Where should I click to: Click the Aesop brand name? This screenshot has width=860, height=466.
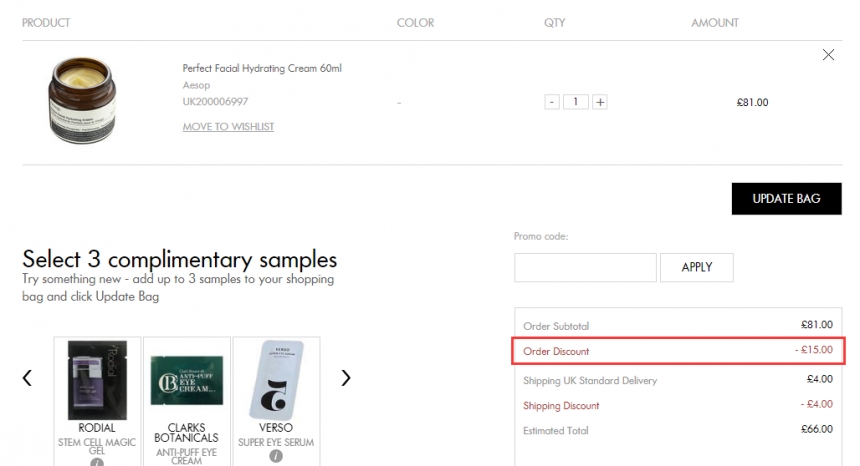[x=196, y=86]
